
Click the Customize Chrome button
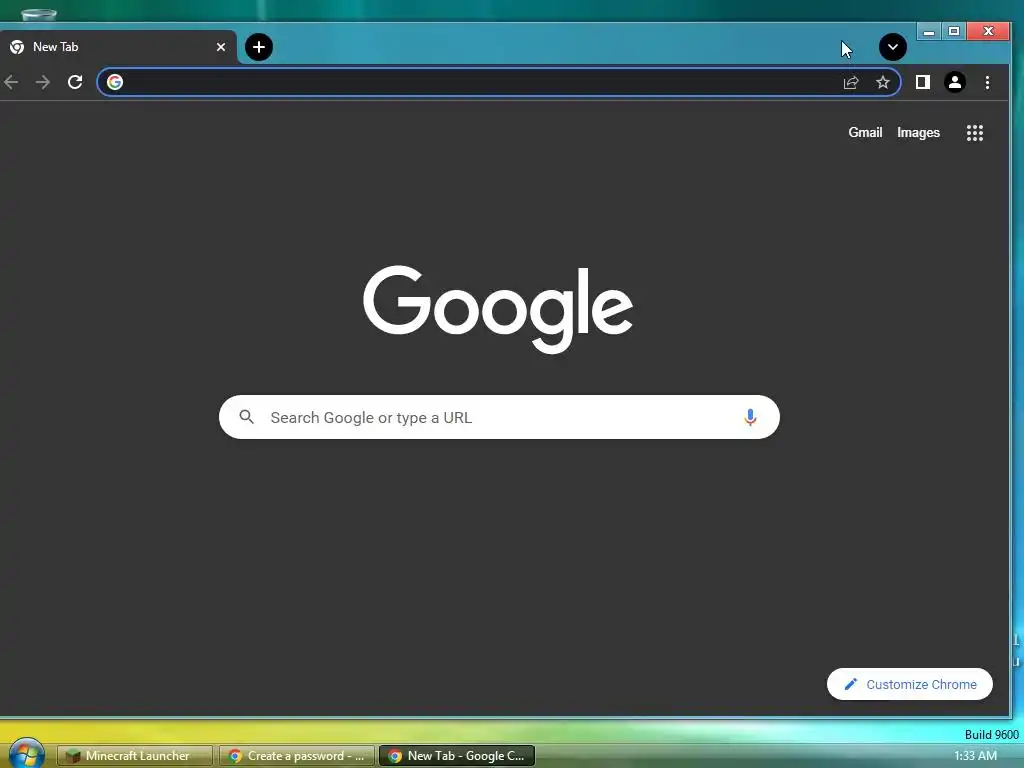pos(910,684)
